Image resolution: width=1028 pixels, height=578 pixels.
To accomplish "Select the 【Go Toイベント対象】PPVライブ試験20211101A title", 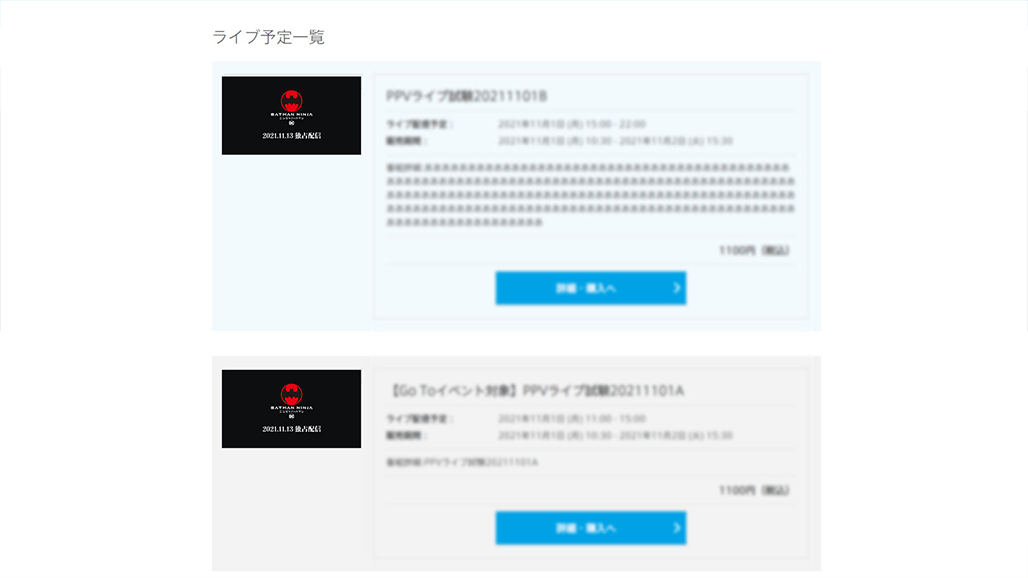I will point(535,390).
